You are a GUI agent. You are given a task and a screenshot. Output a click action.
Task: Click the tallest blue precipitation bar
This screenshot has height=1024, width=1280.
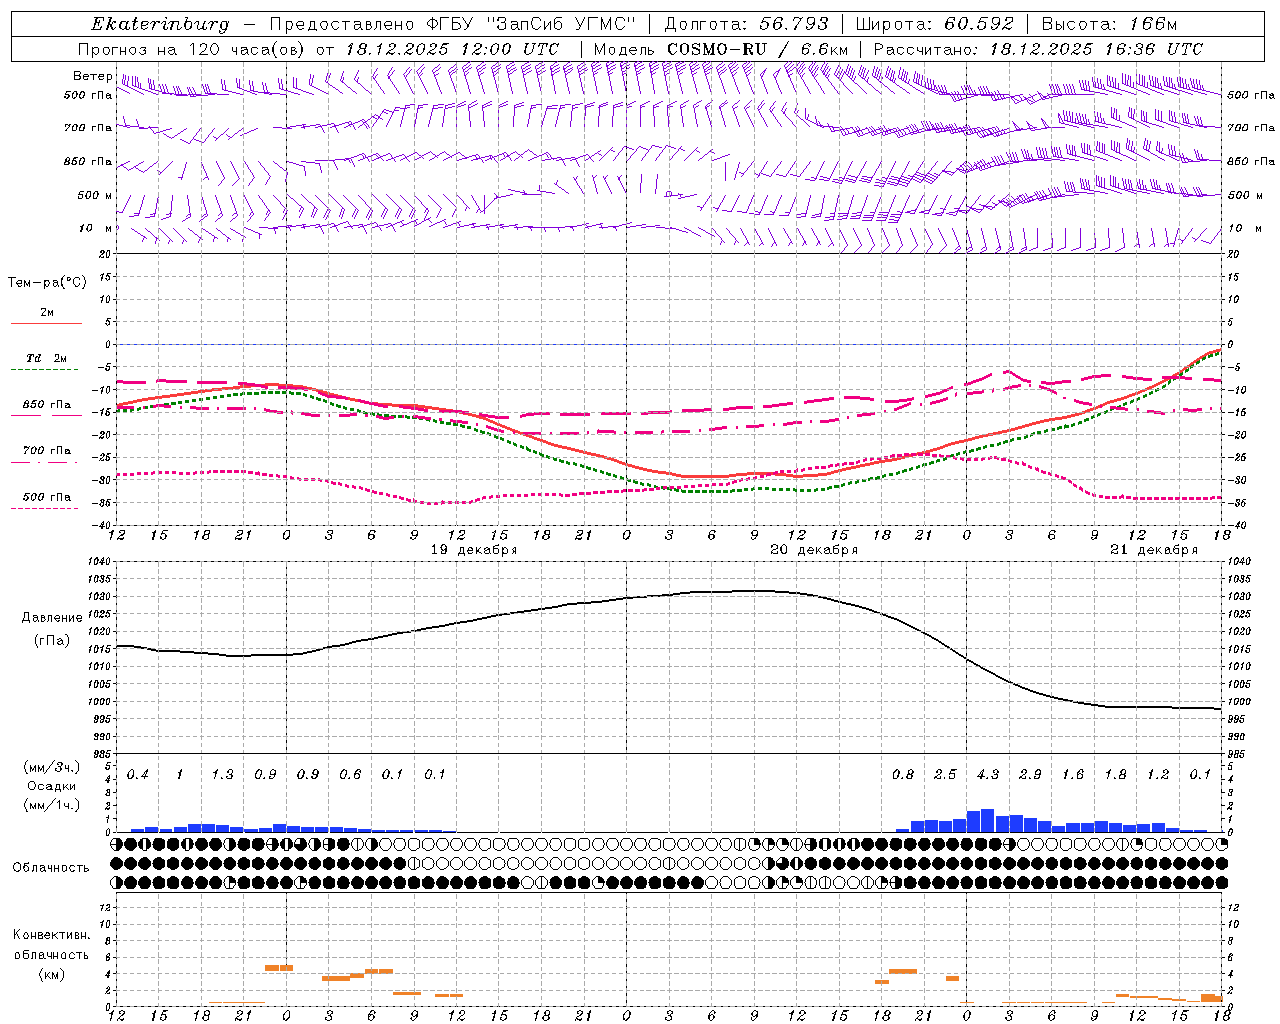tap(987, 821)
